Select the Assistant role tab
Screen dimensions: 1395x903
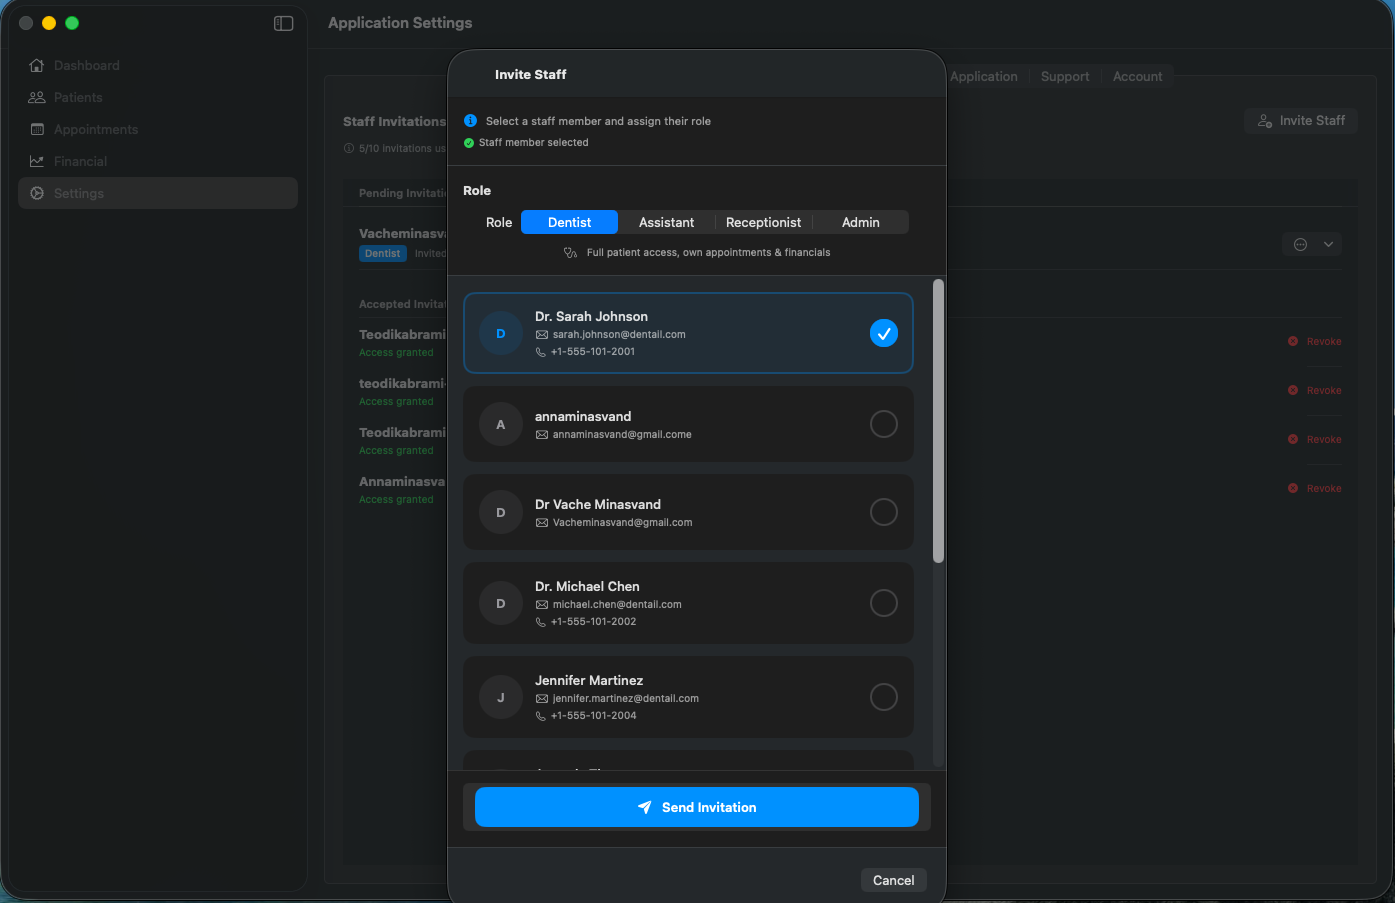(x=666, y=222)
